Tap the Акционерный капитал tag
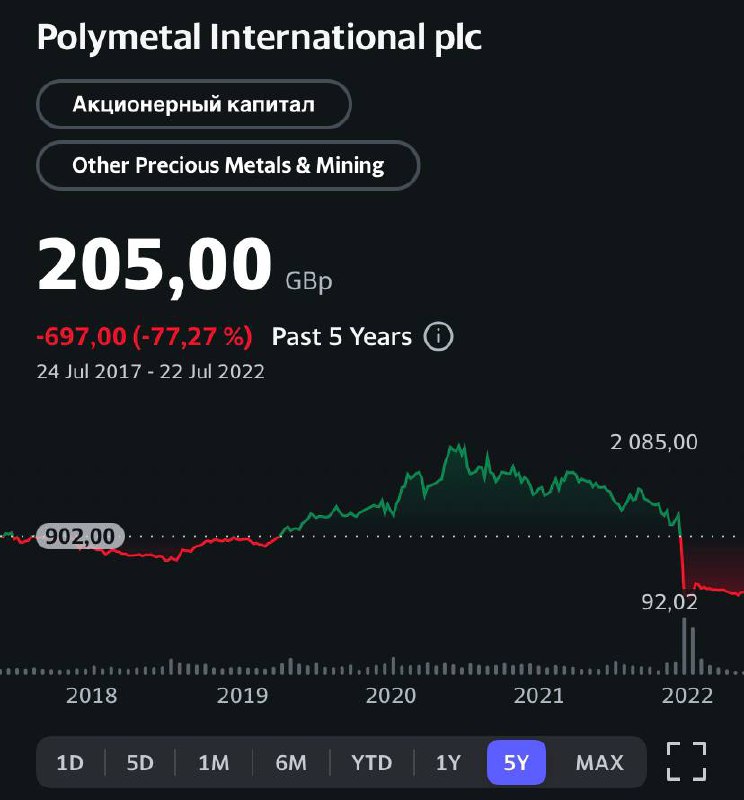 pos(193,104)
